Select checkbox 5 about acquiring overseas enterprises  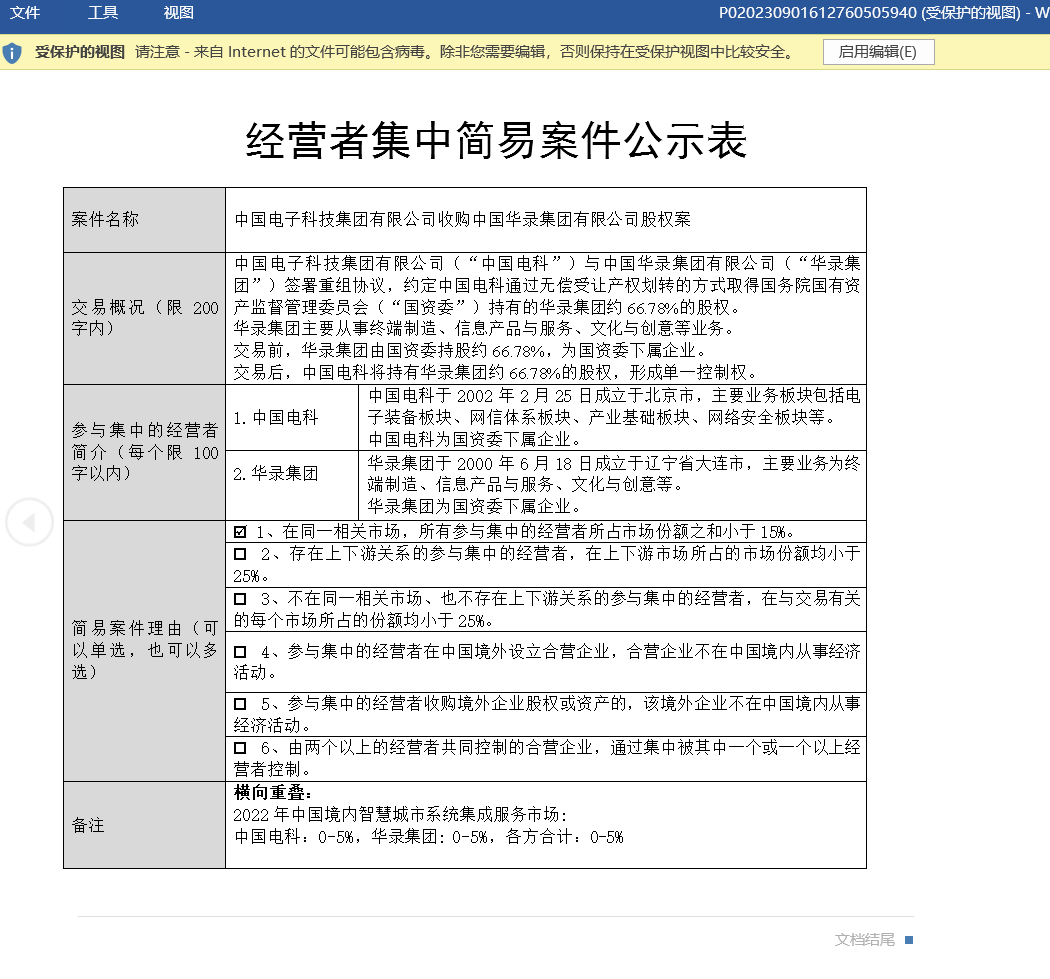240,704
